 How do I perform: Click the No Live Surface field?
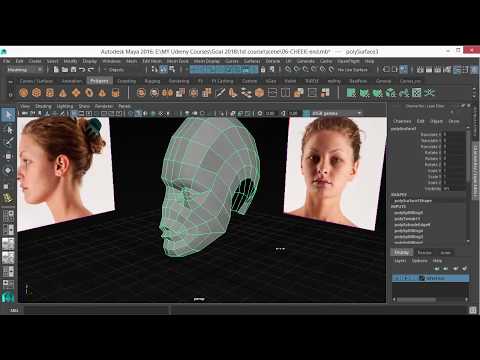(x=353, y=69)
